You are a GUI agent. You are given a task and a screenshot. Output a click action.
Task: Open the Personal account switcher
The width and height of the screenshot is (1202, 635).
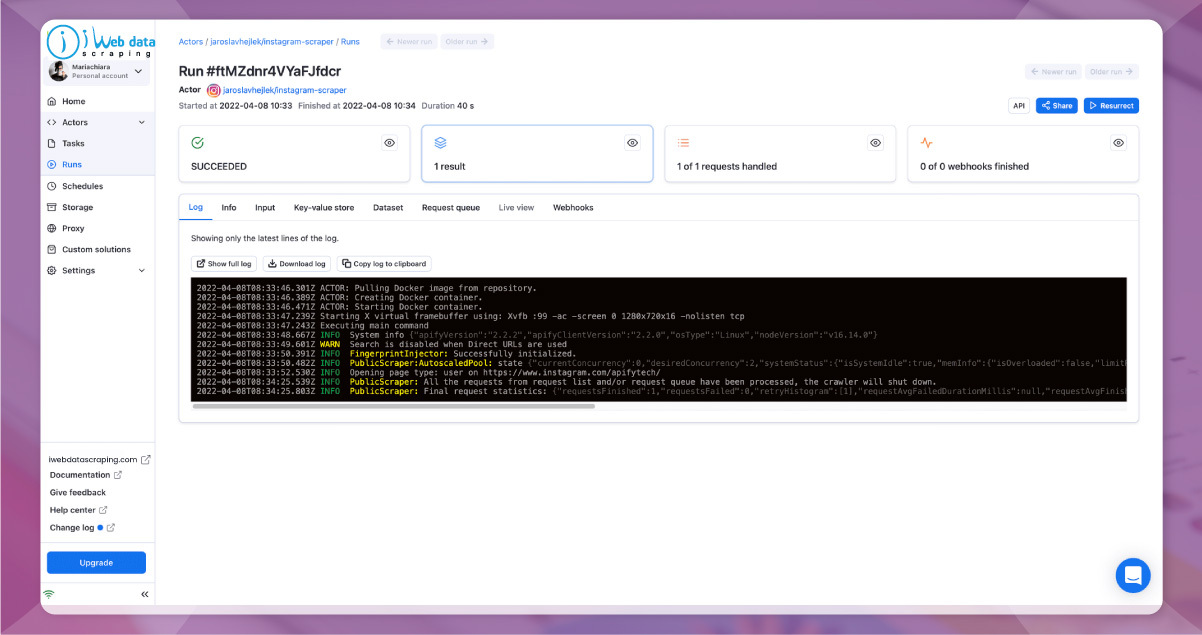(x=96, y=69)
